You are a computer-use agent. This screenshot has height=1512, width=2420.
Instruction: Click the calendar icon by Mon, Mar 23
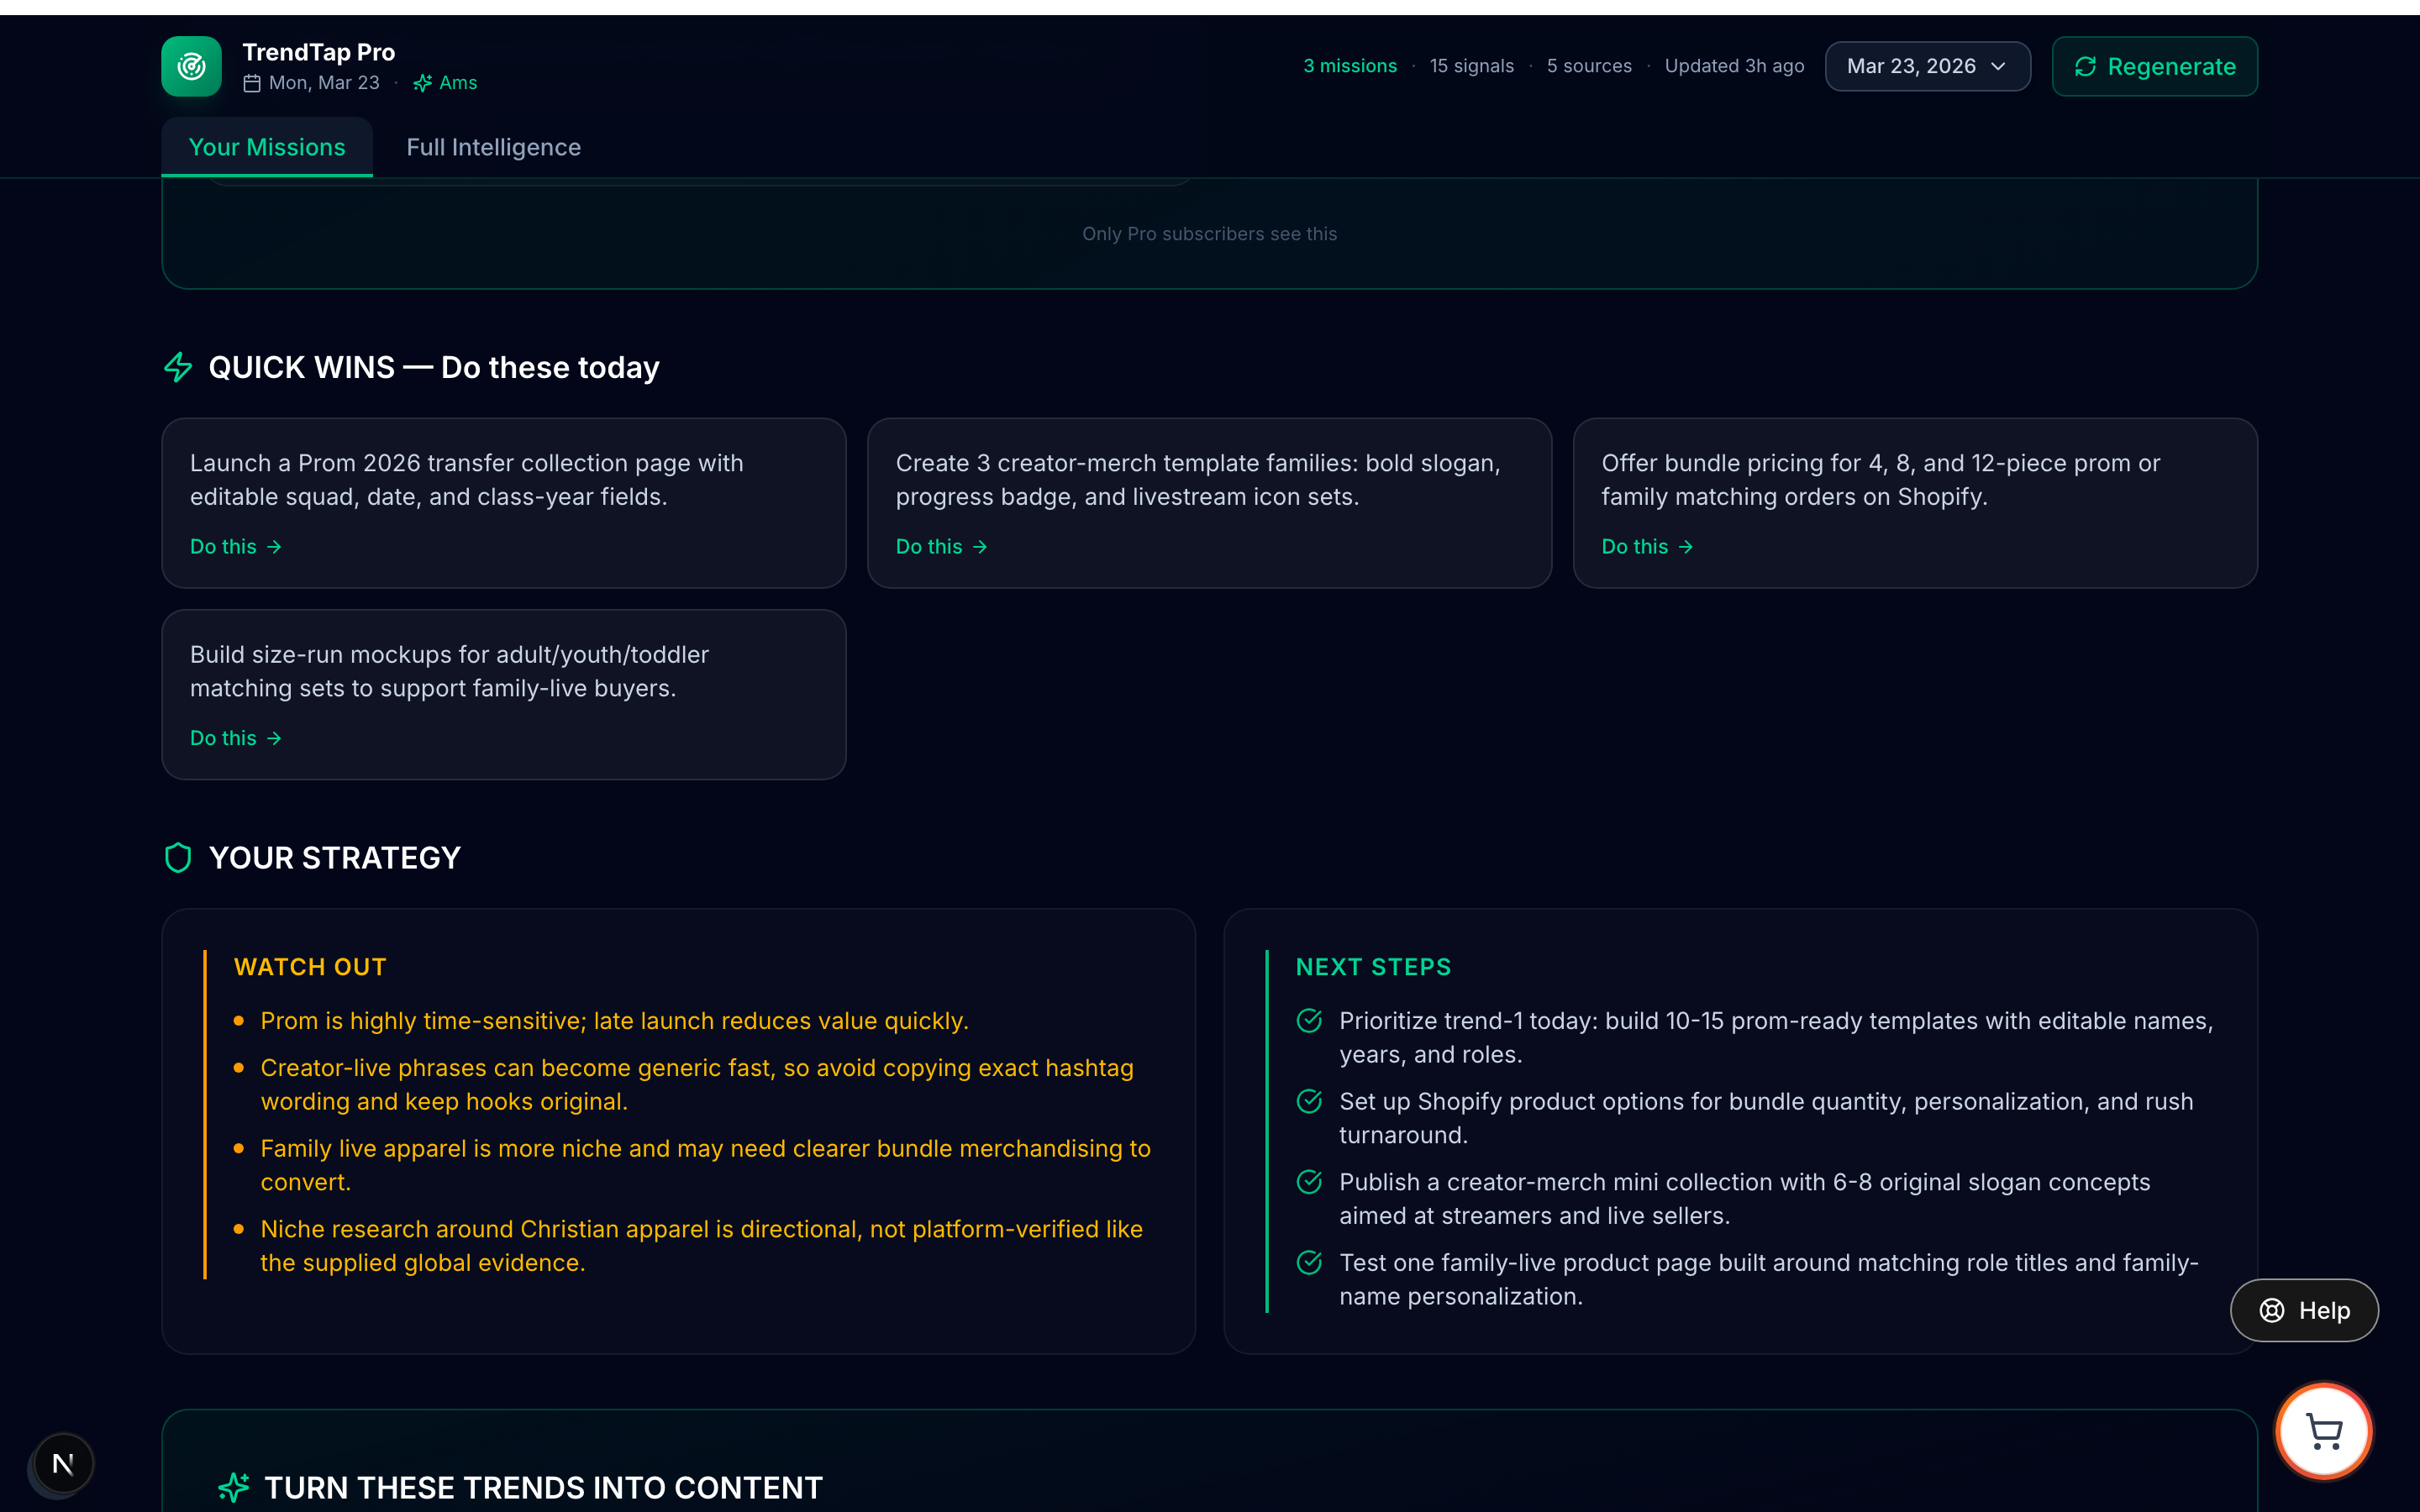click(252, 83)
